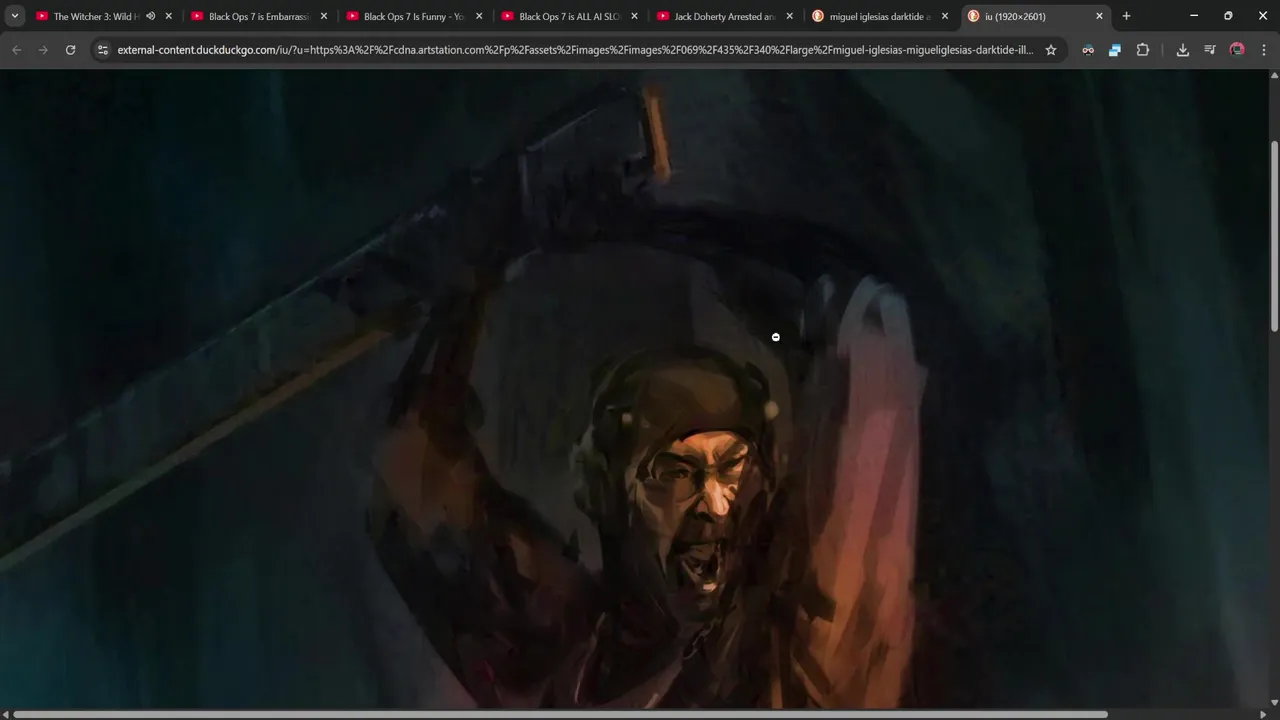Close Black Ops 7 is ALL AI SLOP tab
This screenshot has width=1280, height=720.
coord(634,16)
